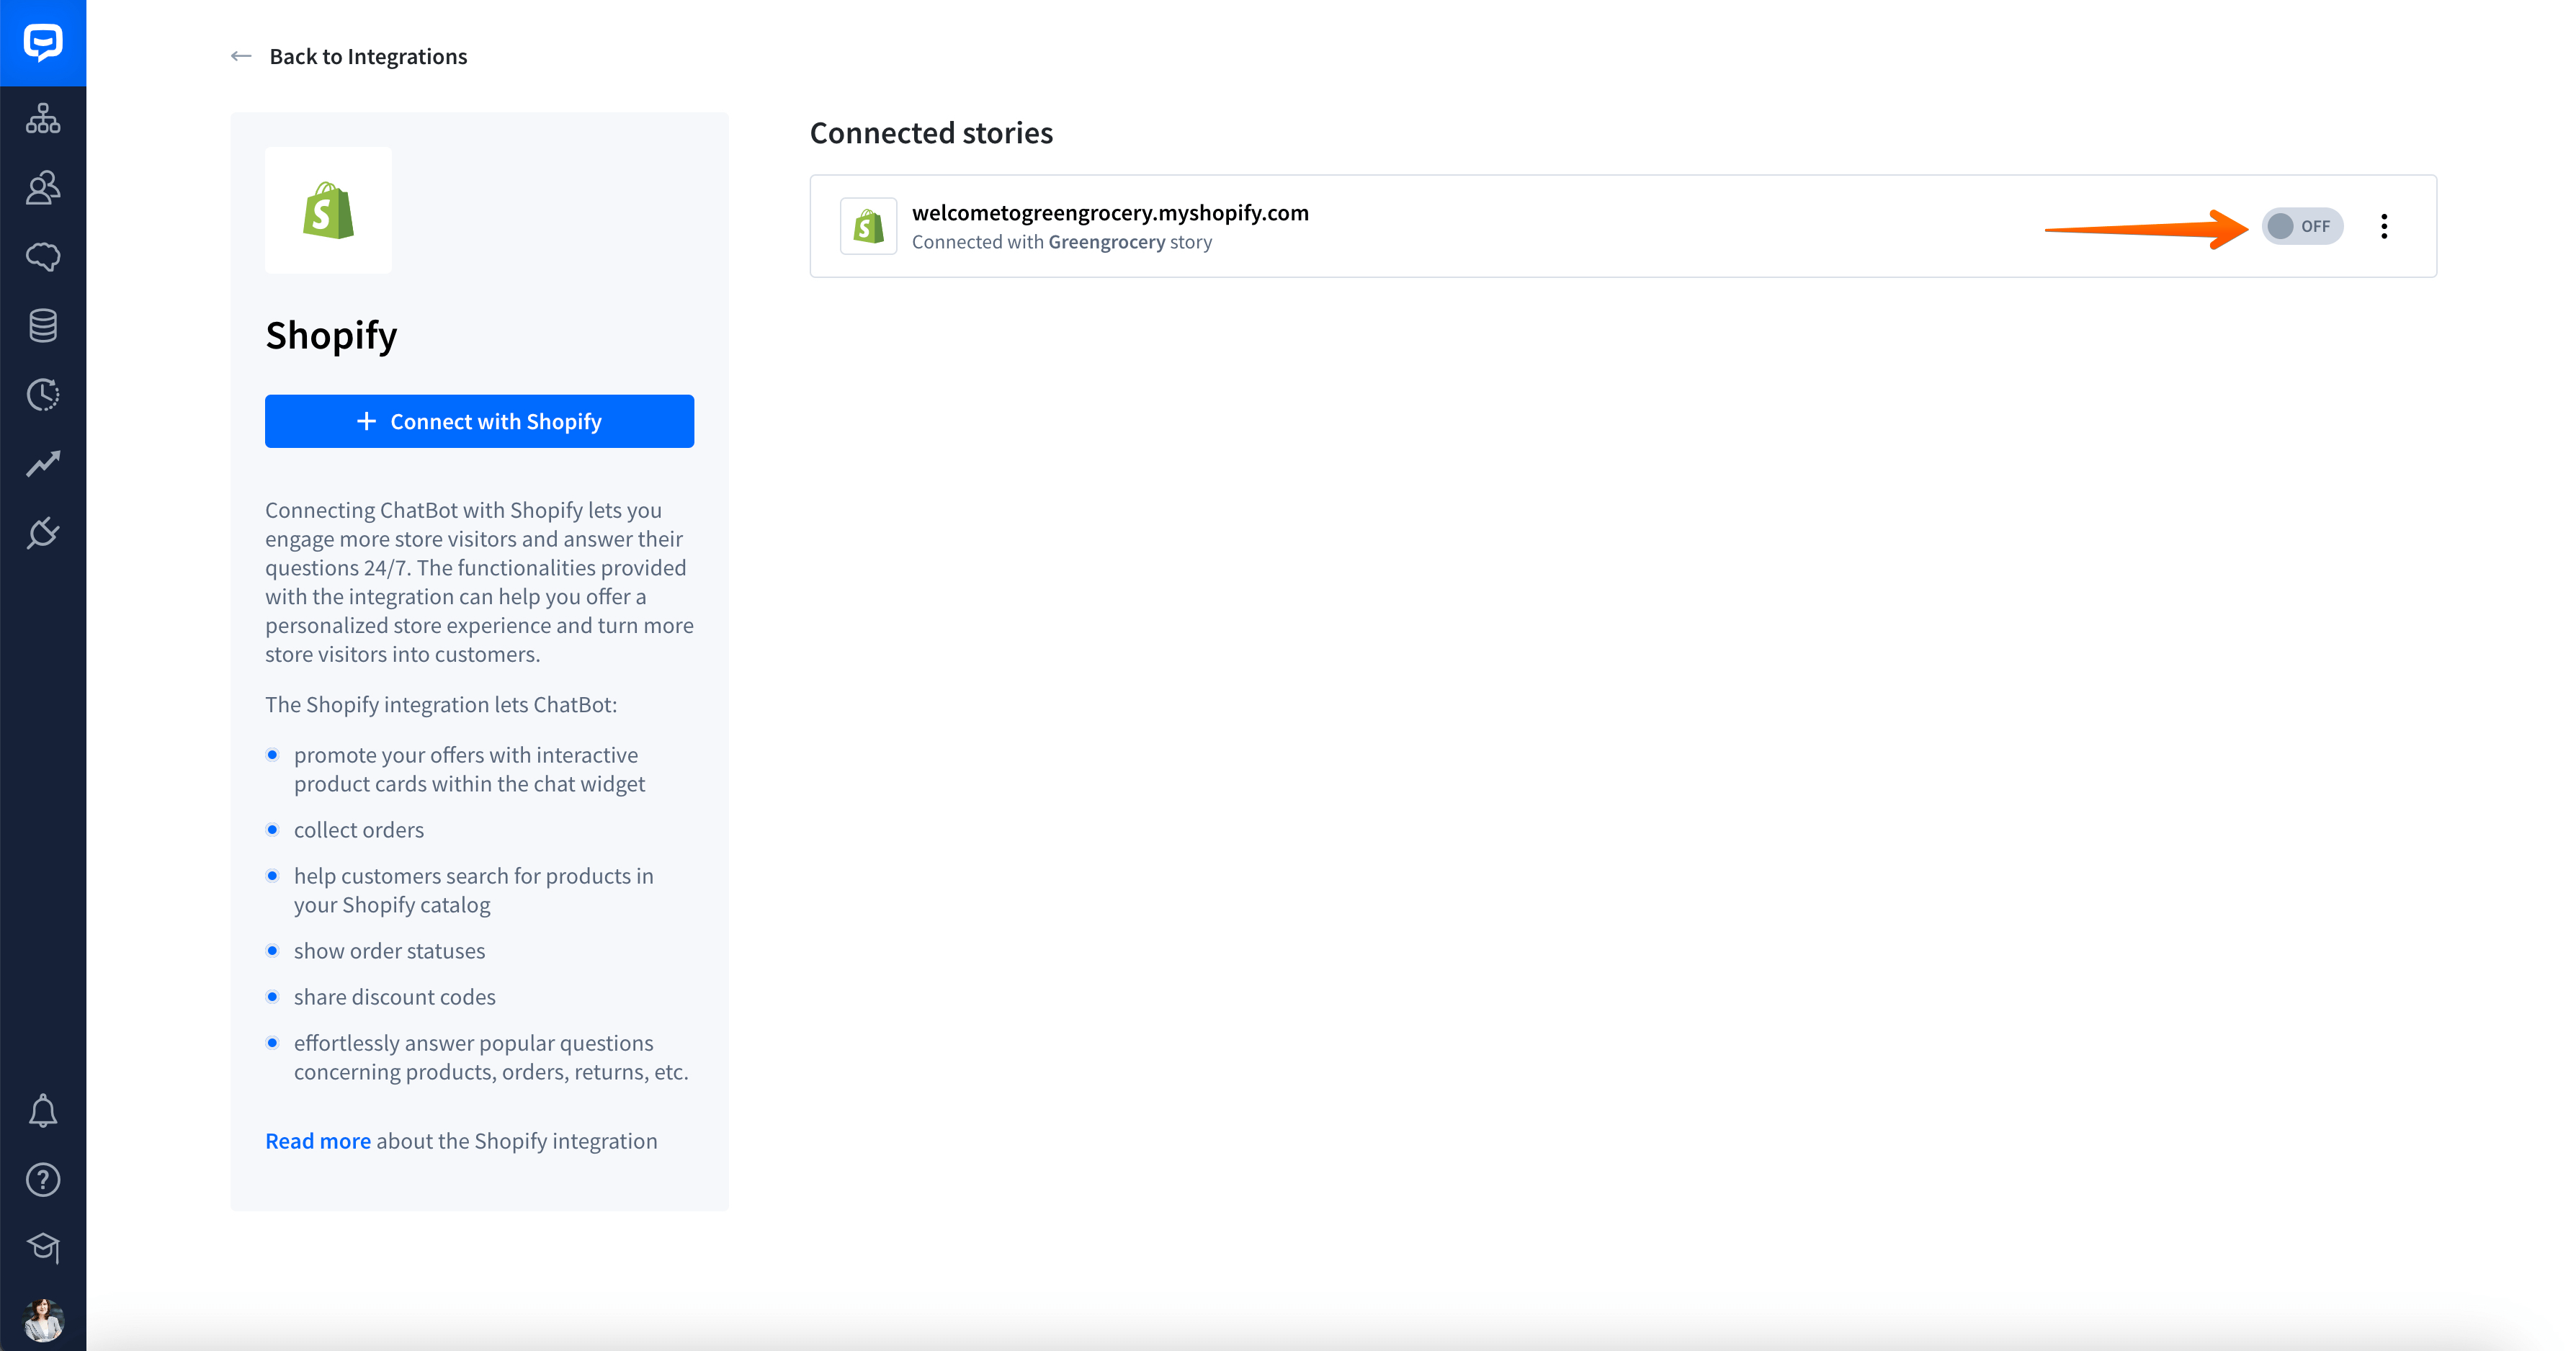Open the Reports trend line icon
This screenshot has width=2576, height=1351.
pyautogui.click(x=43, y=463)
